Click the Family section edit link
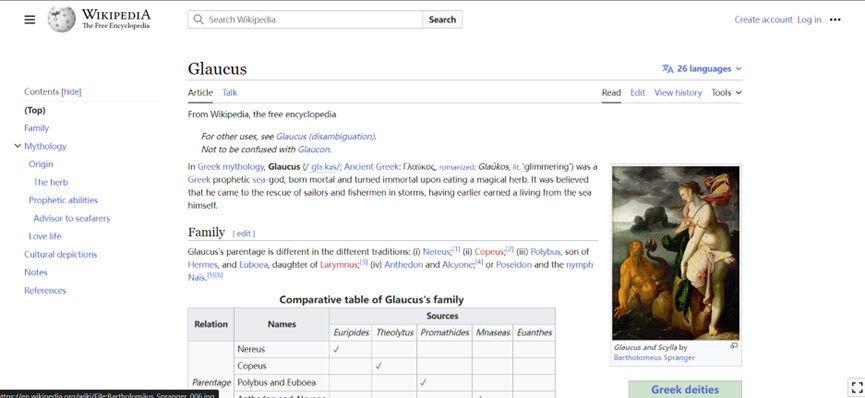865x398 pixels. coord(244,234)
